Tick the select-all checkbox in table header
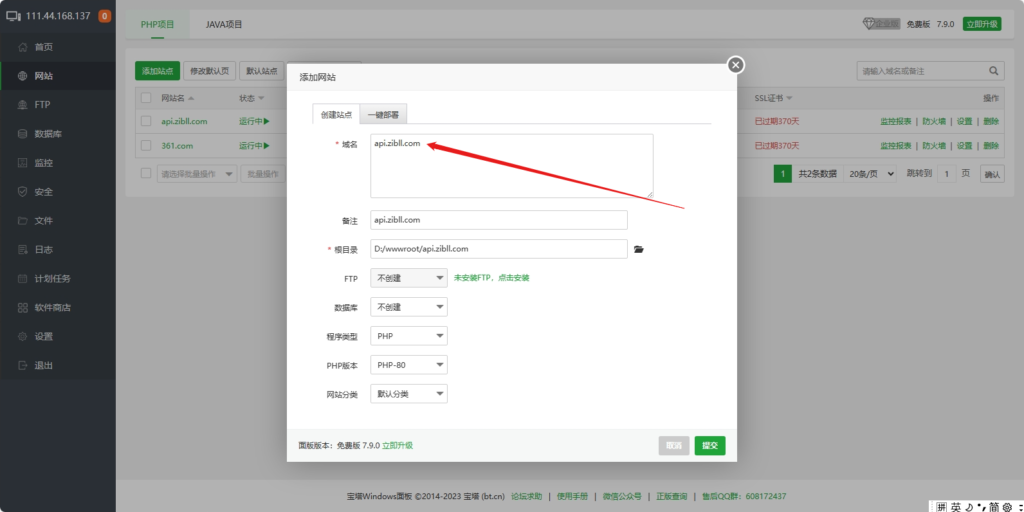The image size is (1024, 512). click(x=146, y=98)
